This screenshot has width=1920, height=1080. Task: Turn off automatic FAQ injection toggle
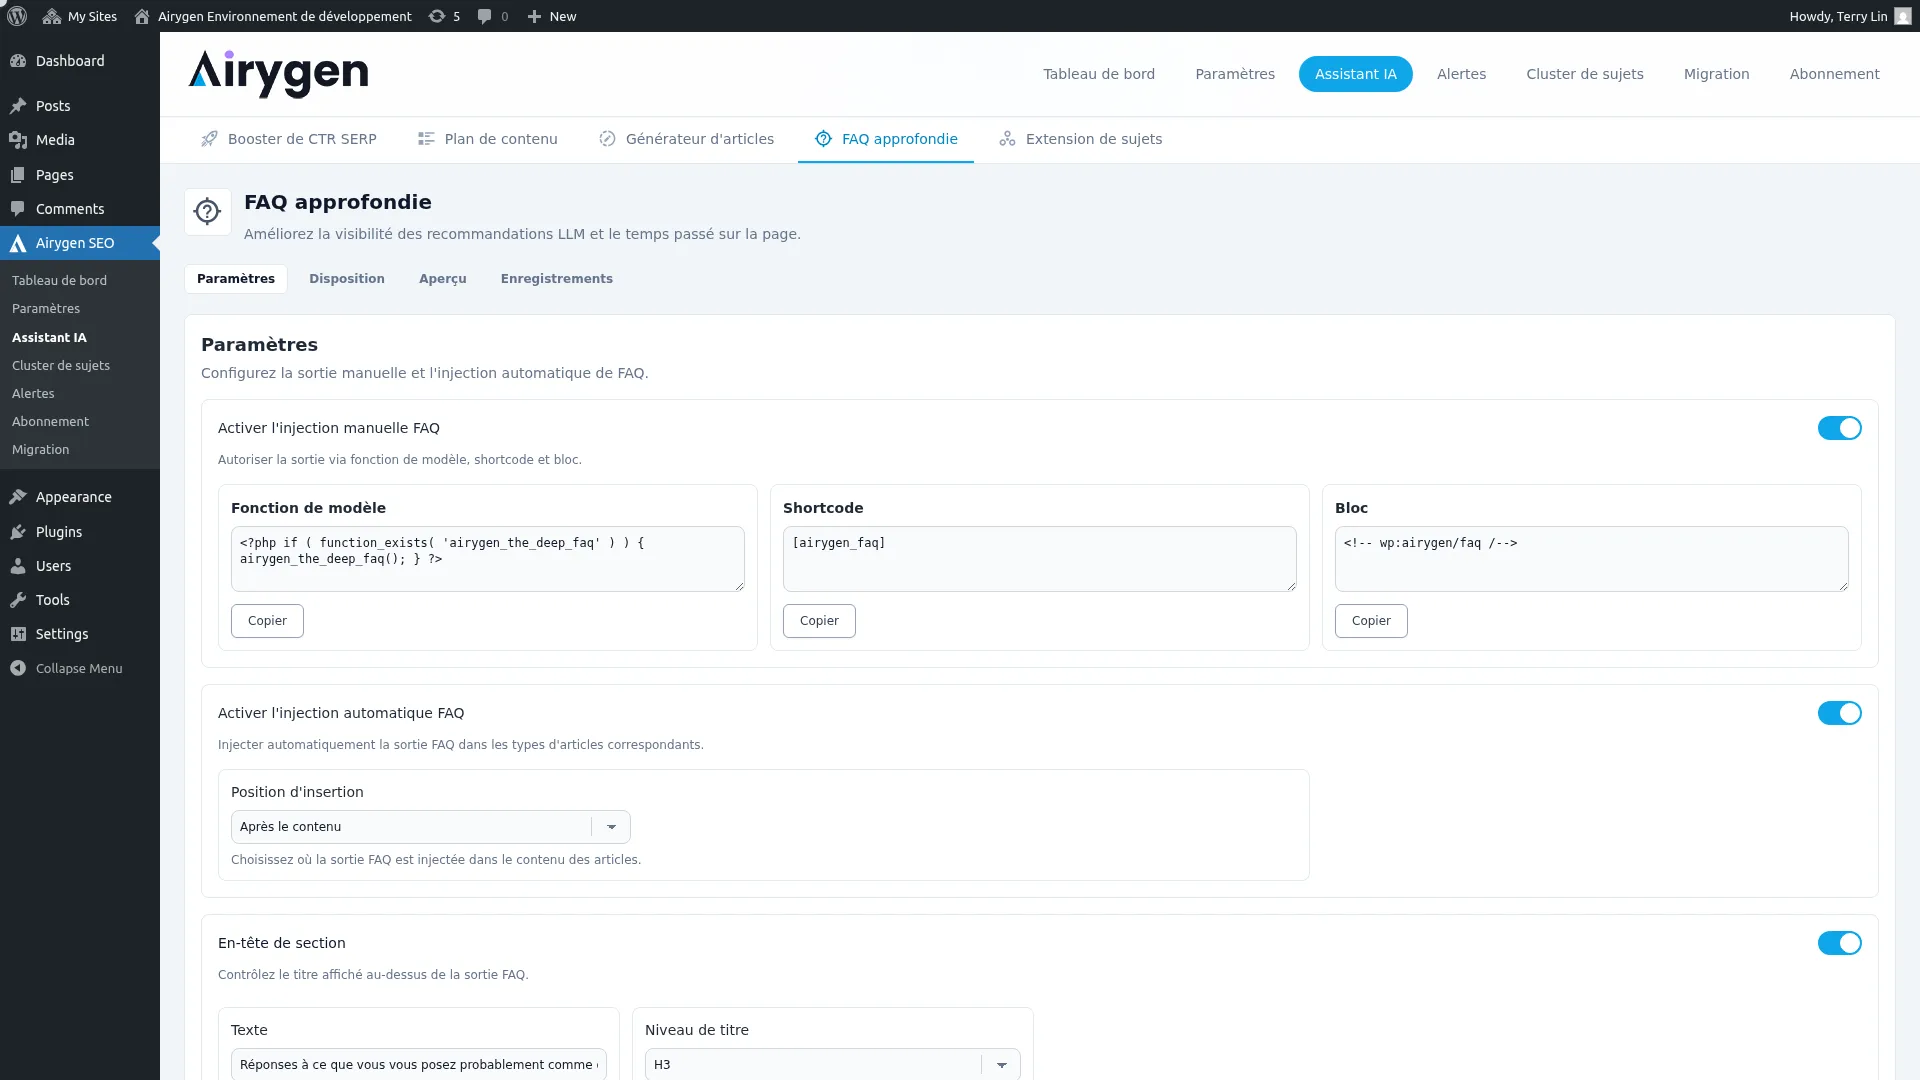1839,713
